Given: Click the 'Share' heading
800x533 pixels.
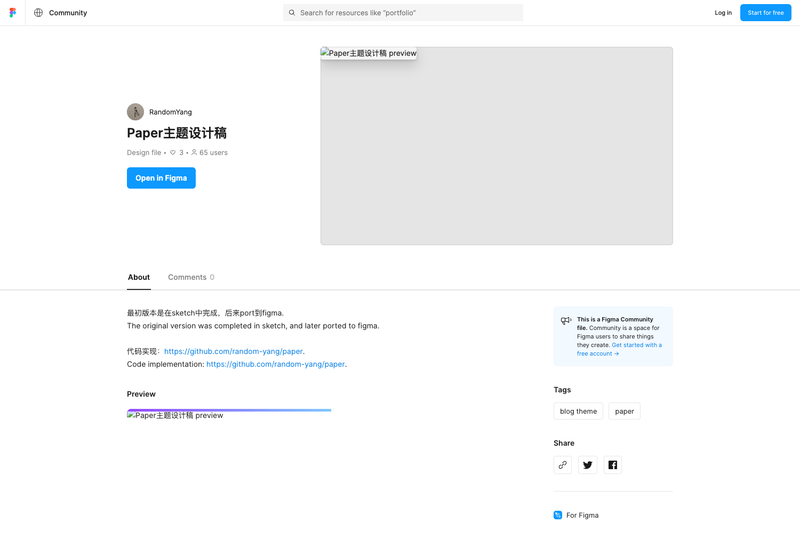Looking at the screenshot, I should pyautogui.click(x=564, y=443).
